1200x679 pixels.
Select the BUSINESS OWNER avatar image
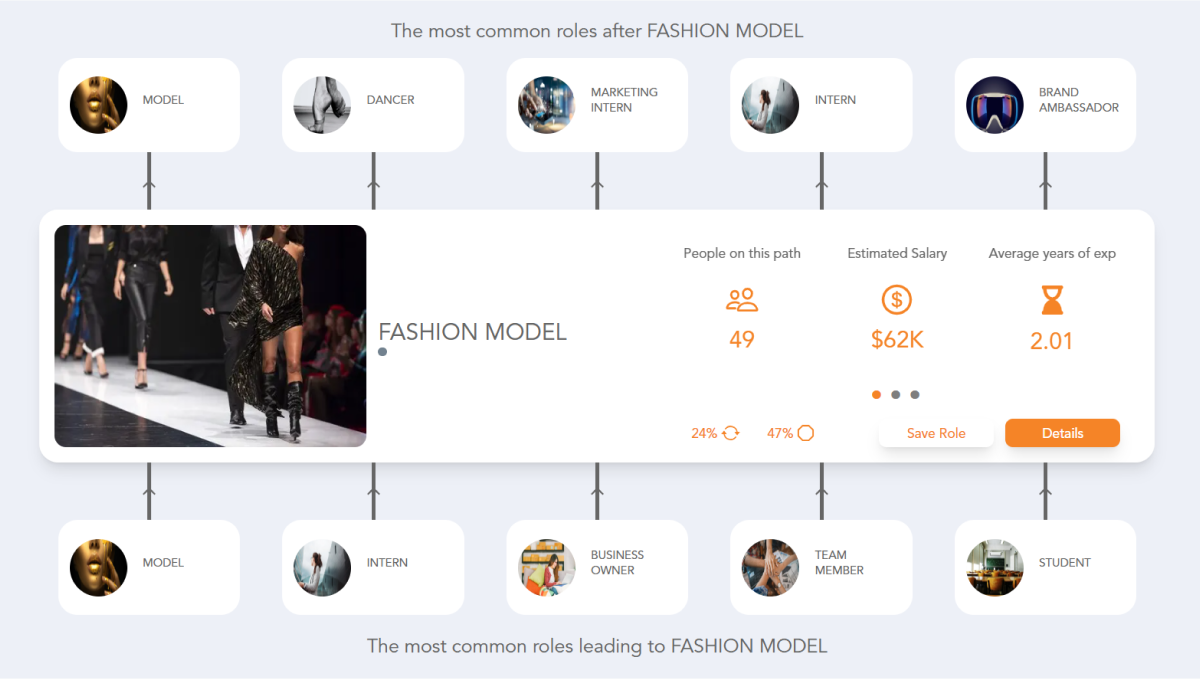(546, 567)
